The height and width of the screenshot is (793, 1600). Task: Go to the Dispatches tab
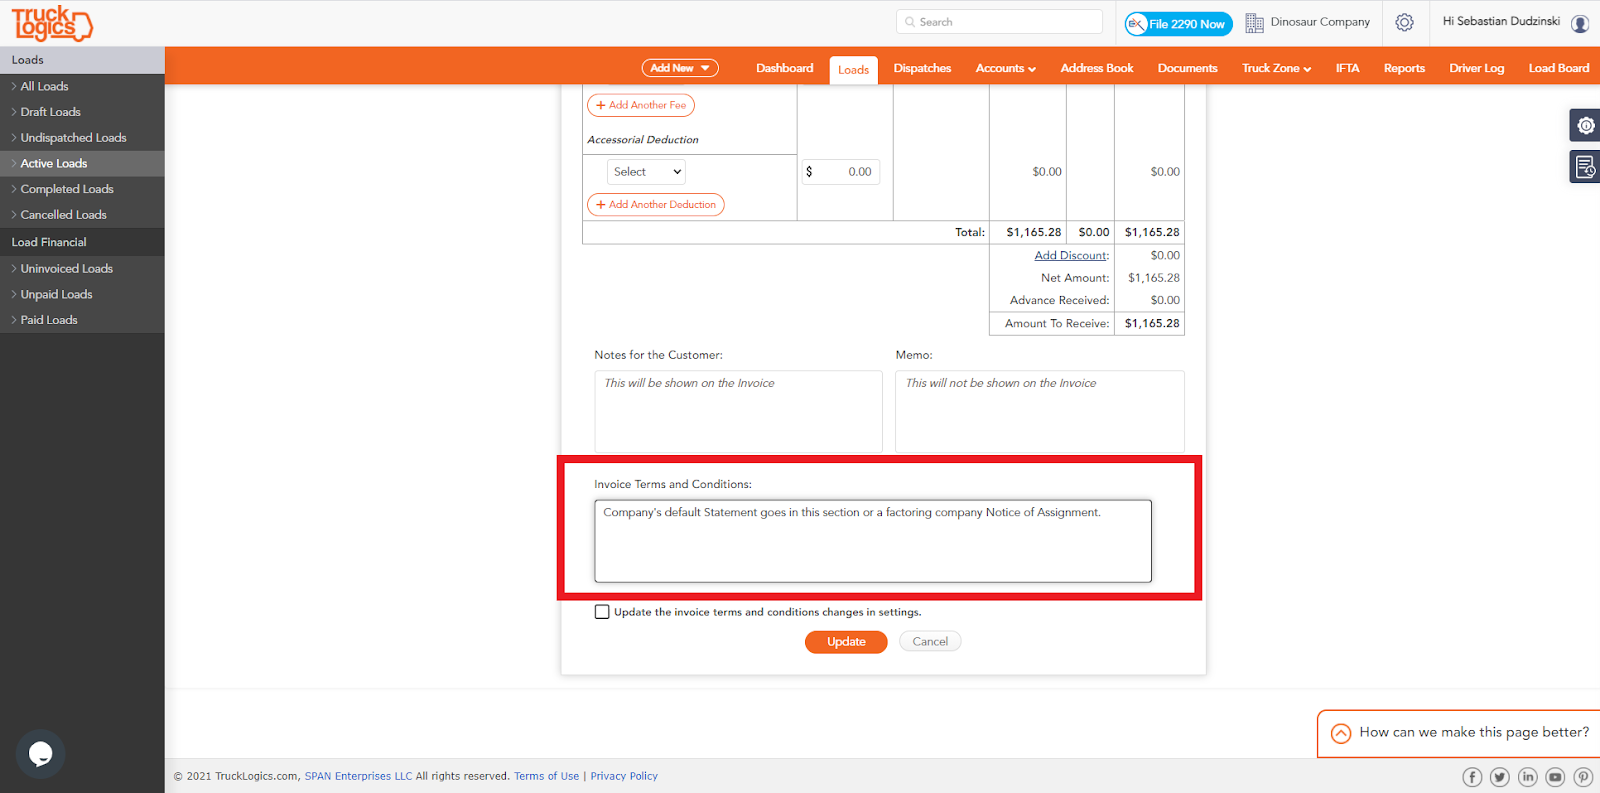pos(922,68)
